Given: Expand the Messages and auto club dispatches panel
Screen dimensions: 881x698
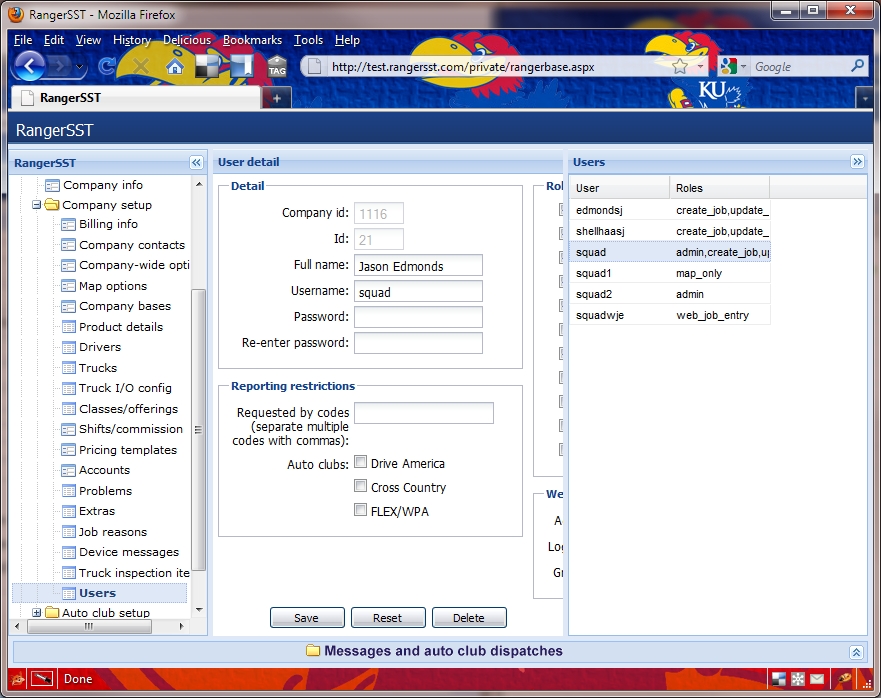Looking at the screenshot, I should pos(856,651).
